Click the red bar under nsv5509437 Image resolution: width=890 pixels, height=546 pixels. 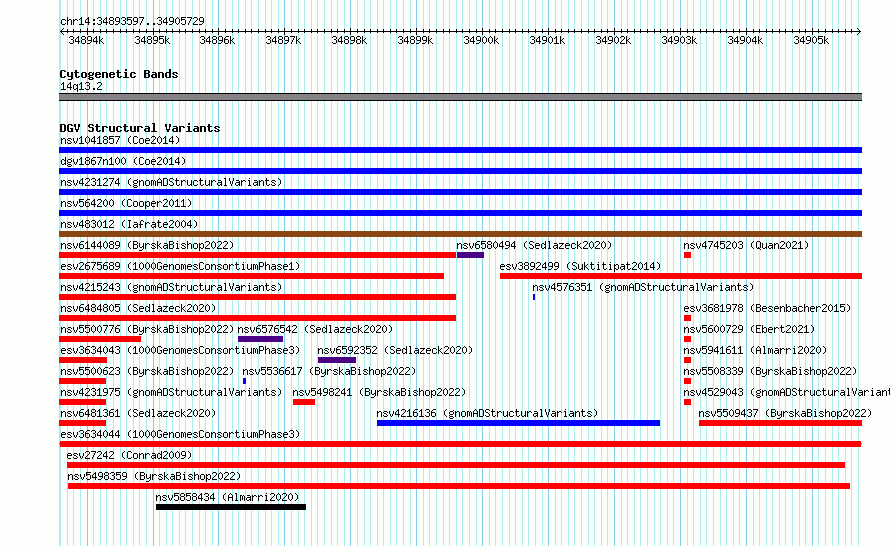coord(780,423)
